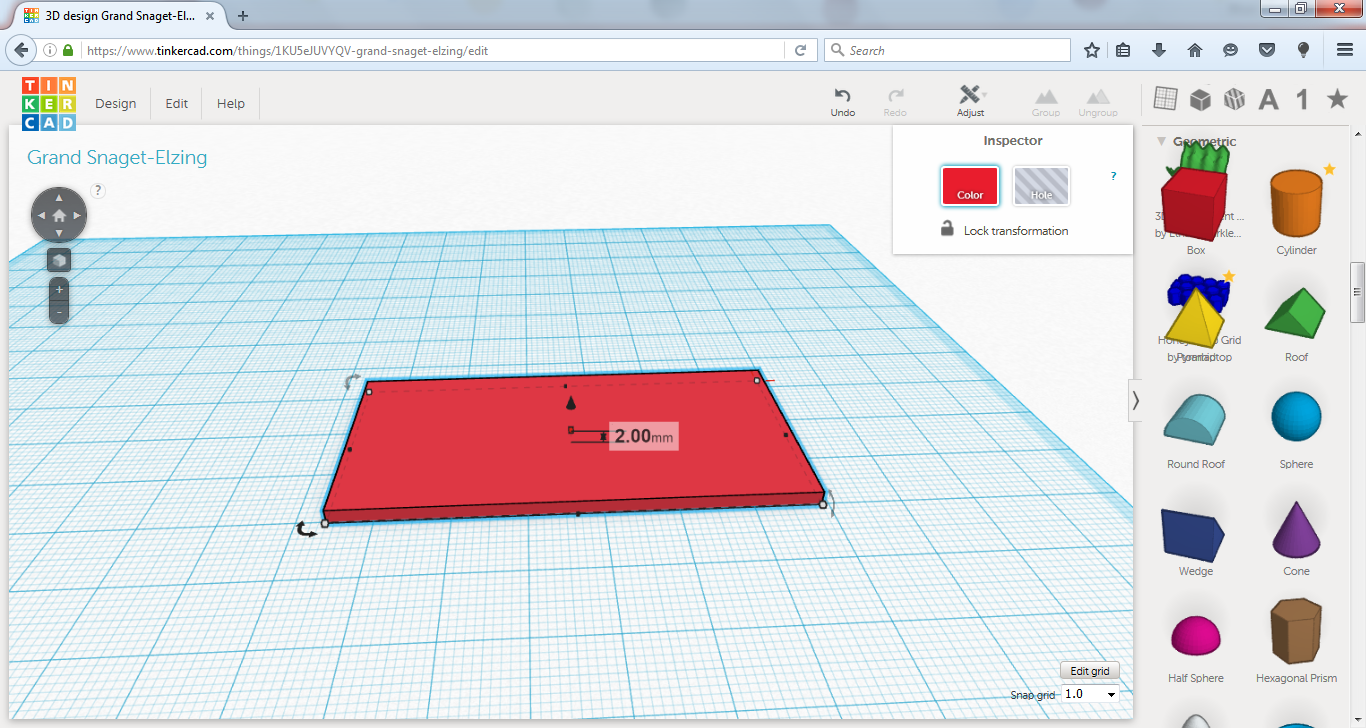Image resolution: width=1366 pixels, height=728 pixels.
Task: Click the Undo button
Action: point(843,102)
